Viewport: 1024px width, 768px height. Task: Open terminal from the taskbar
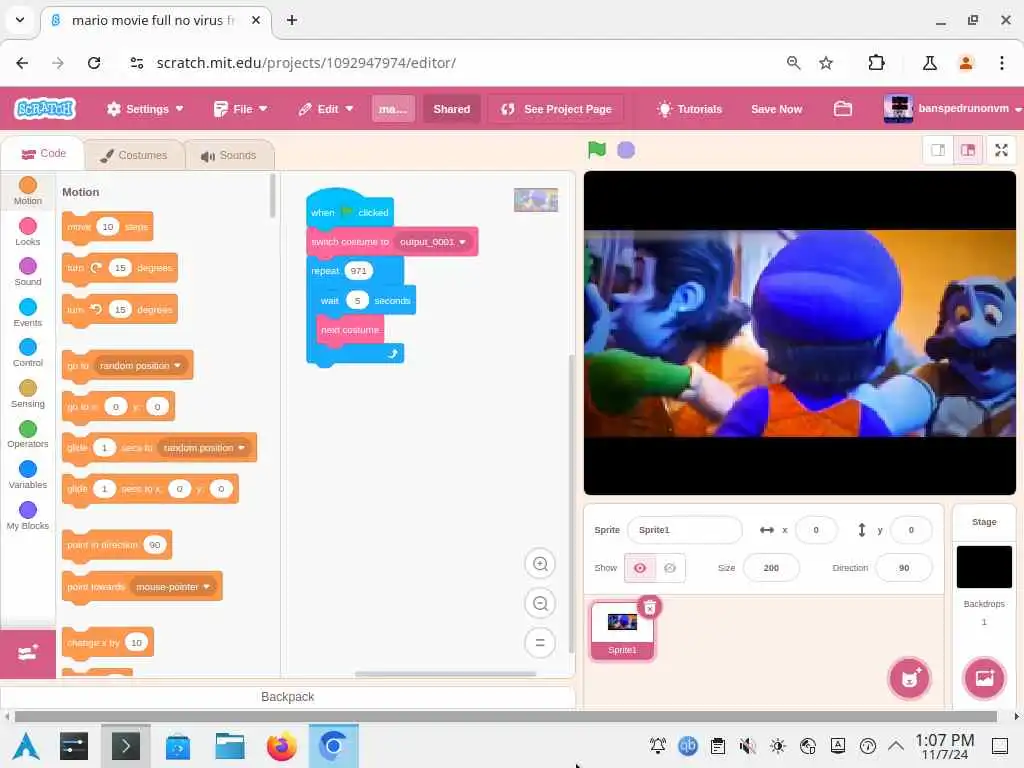(x=125, y=746)
